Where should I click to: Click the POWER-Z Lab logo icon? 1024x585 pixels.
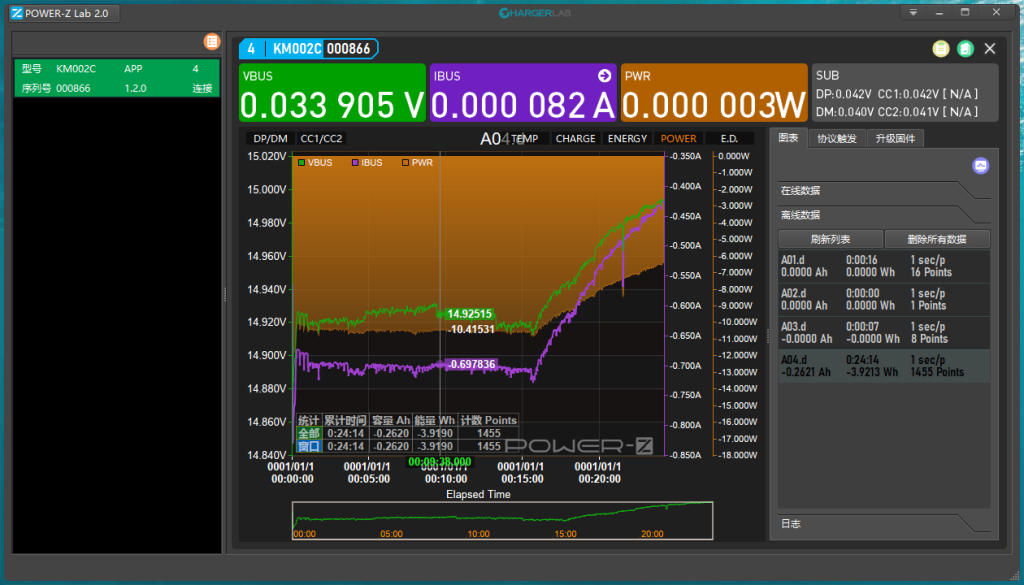17,13
